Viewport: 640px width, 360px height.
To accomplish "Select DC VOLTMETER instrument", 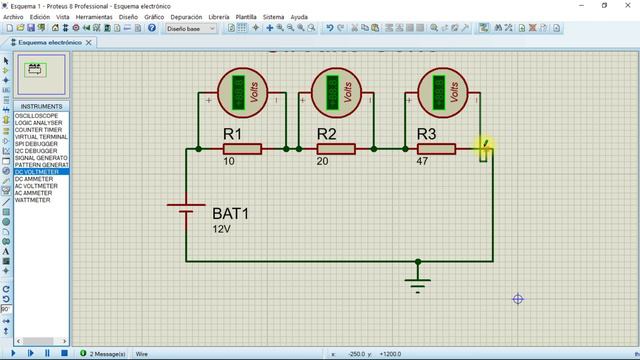I will click(41, 172).
